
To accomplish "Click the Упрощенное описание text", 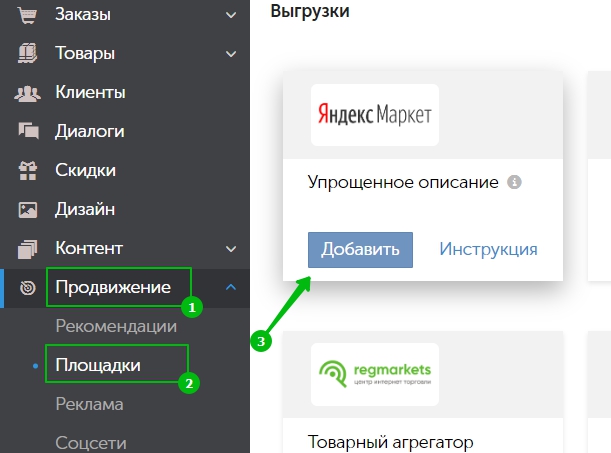I will click(403, 182).
